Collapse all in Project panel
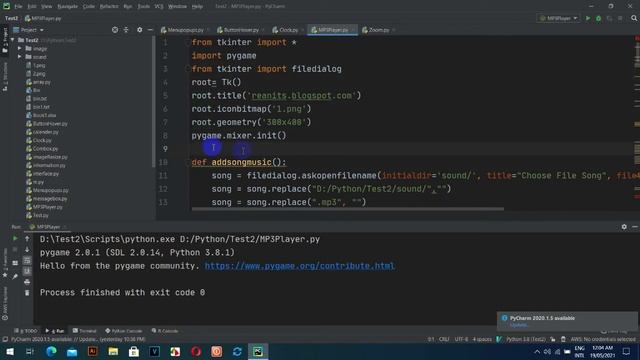 [x=126, y=30]
